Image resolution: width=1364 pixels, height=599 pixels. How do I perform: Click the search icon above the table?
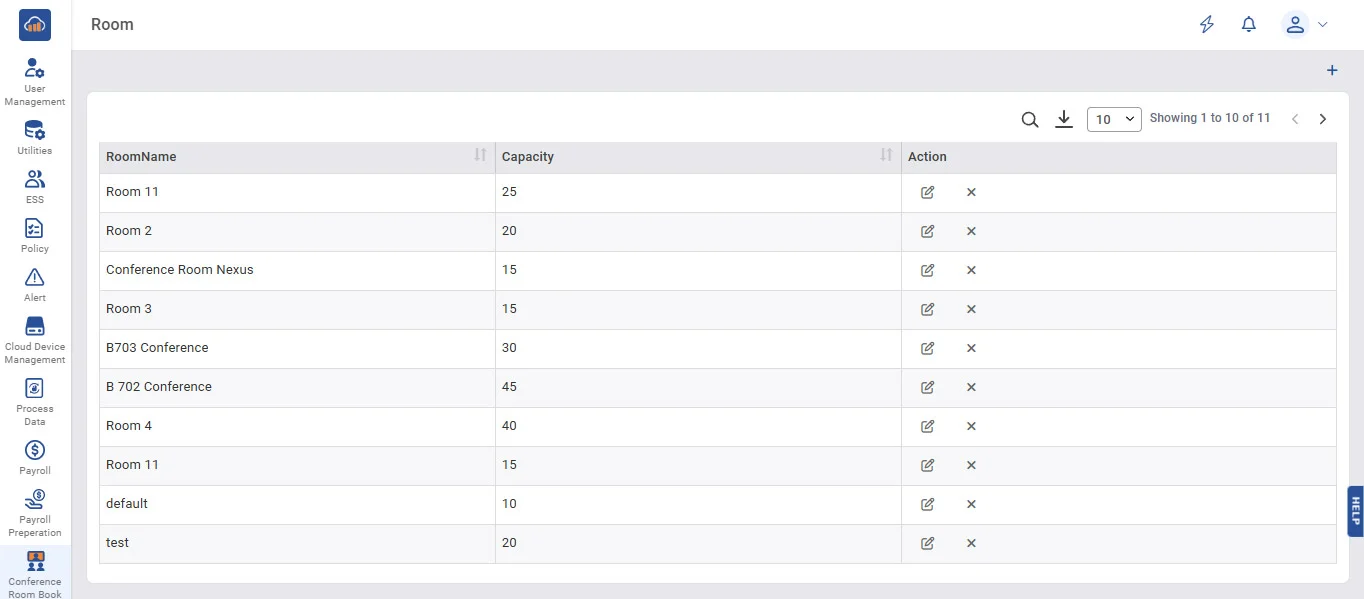(x=1030, y=120)
